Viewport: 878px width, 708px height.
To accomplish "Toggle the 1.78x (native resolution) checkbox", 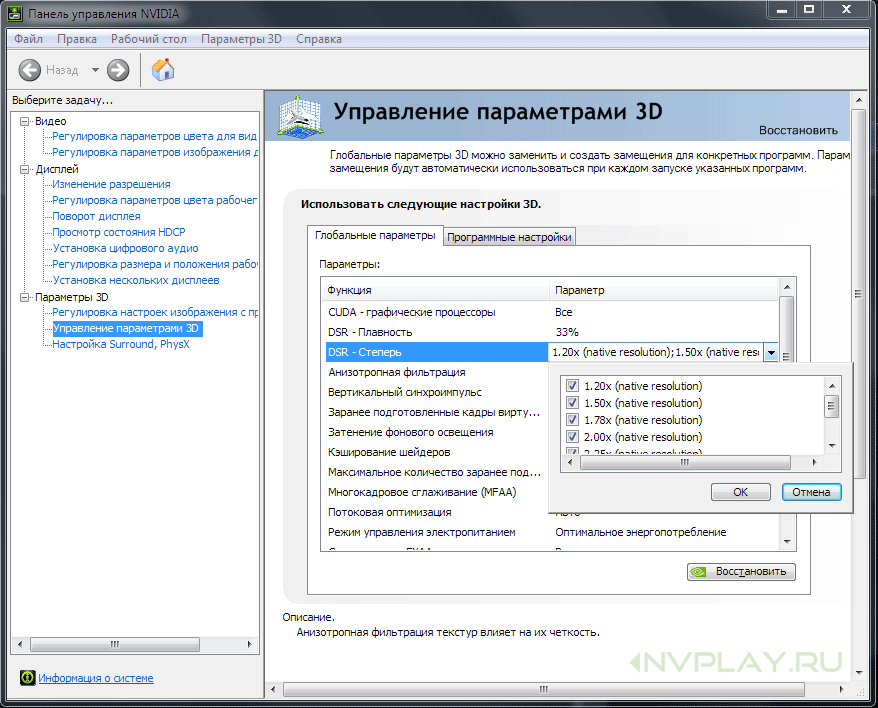I will pyautogui.click(x=572, y=420).
